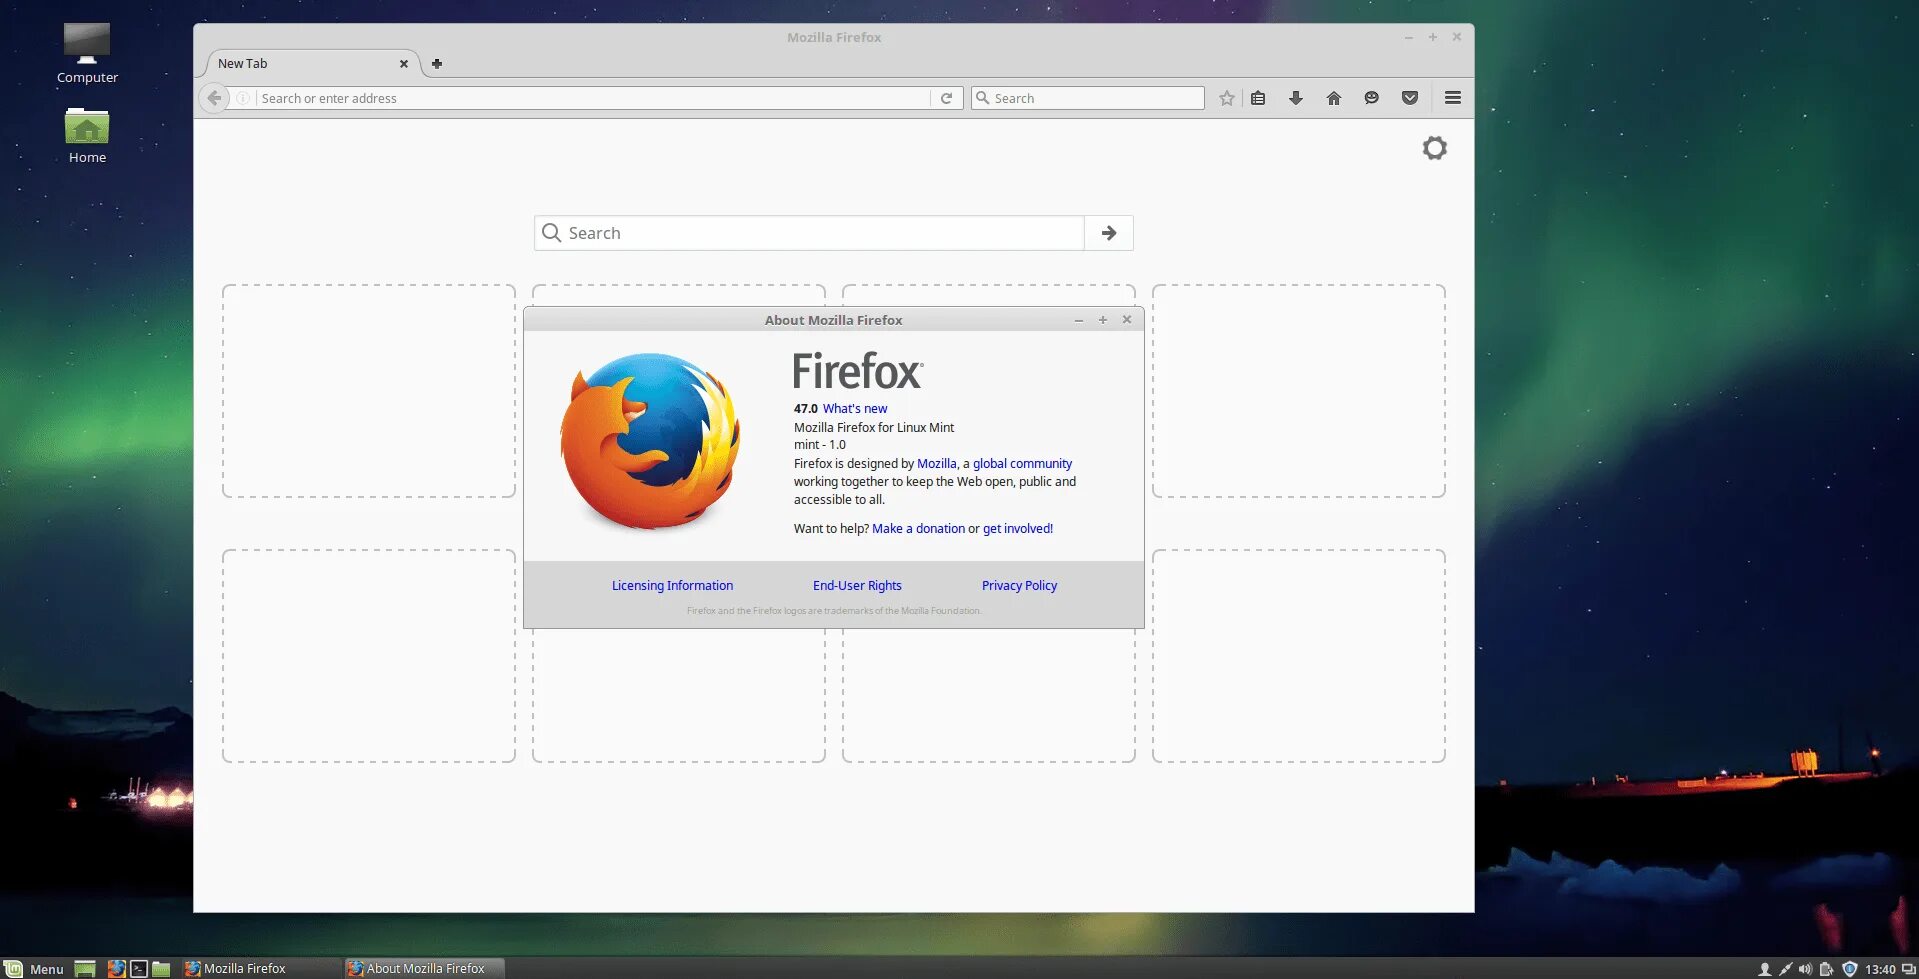1919x979 pixels.
Task: Open the window list icon by the clock
Action: point(1908,969)
